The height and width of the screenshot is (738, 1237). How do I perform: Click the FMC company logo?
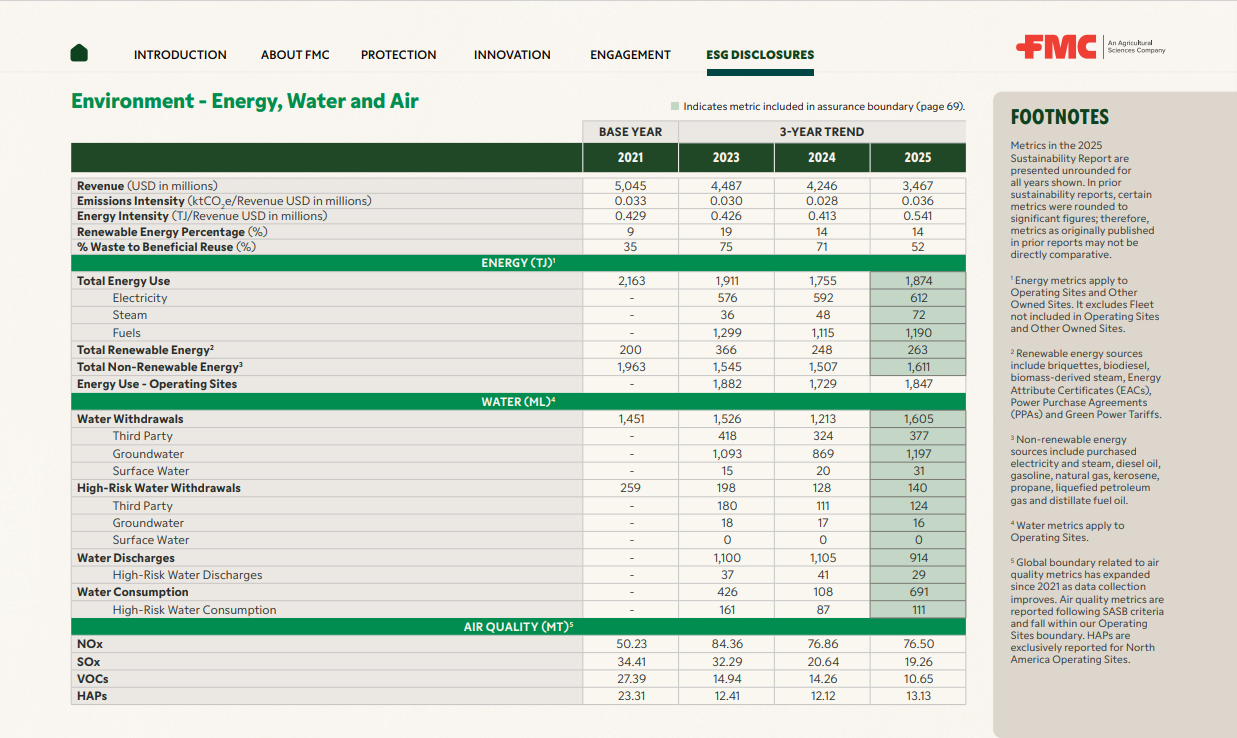(x=1090, y=47)
